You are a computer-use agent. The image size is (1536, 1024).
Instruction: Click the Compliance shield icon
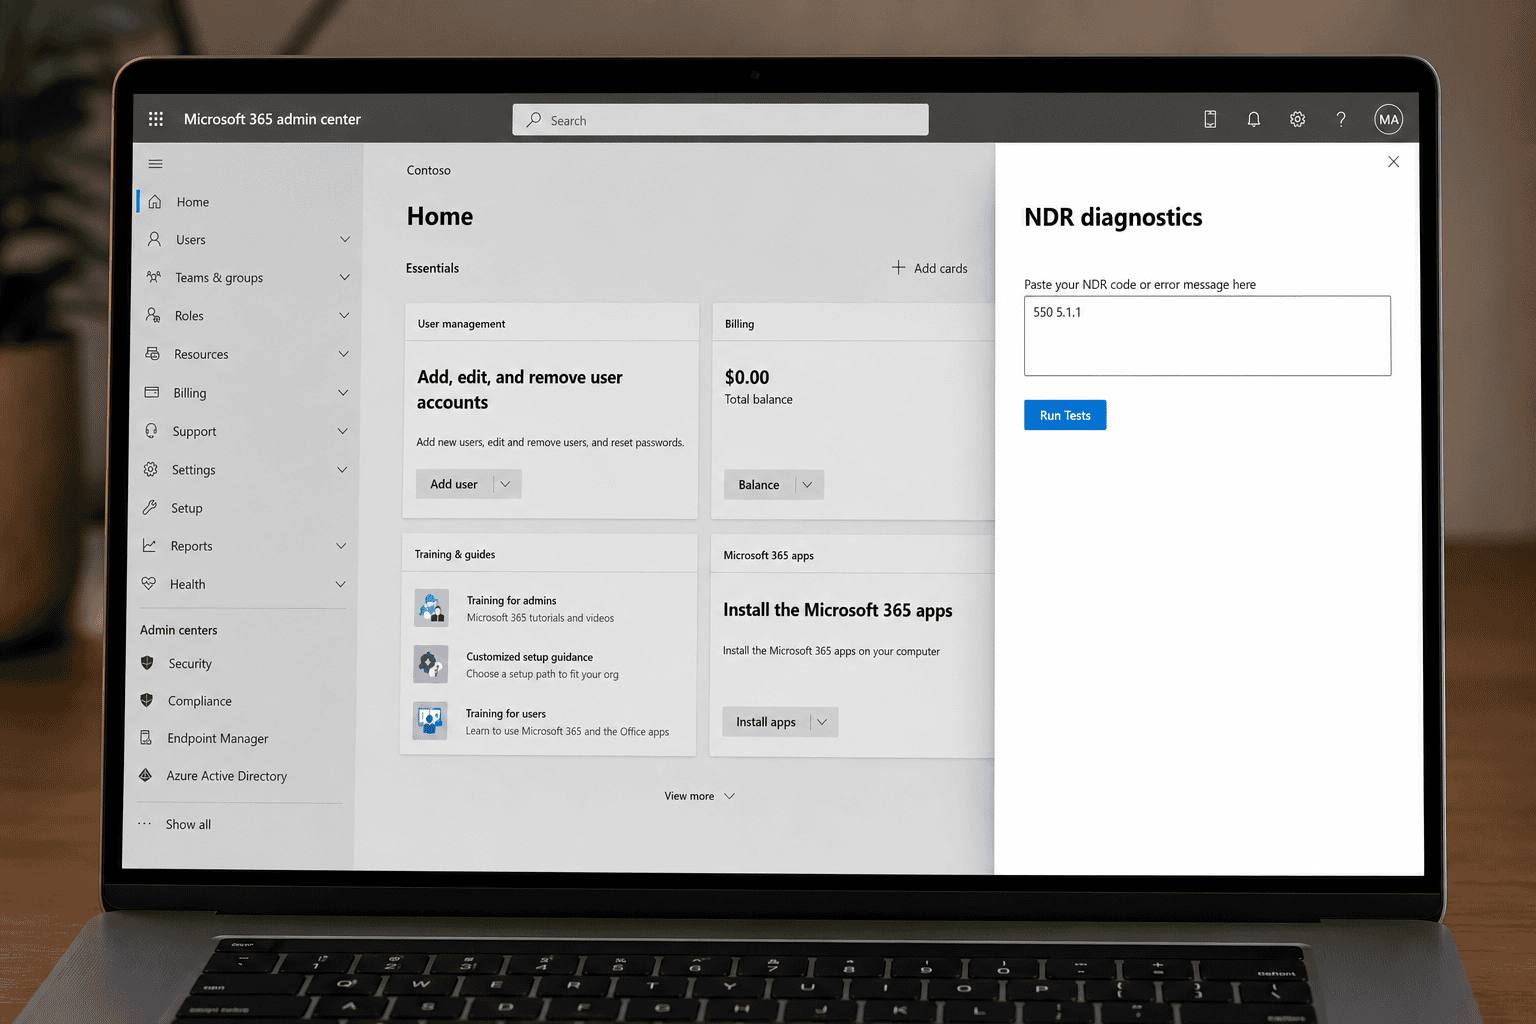click(147, 700)
